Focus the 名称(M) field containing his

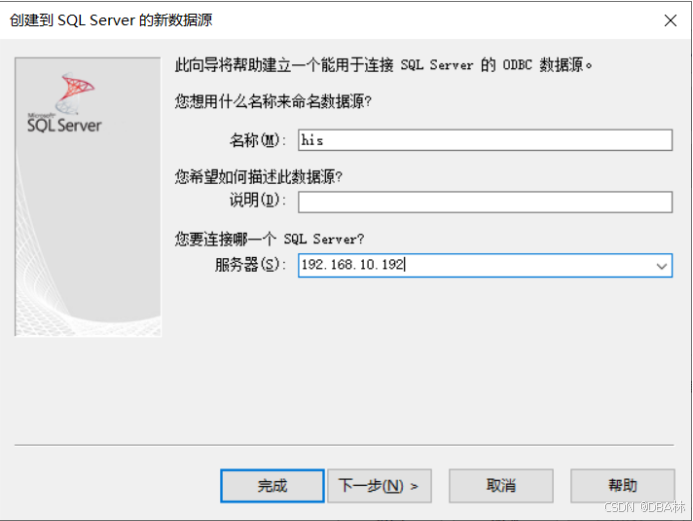(x=485, y=140)
